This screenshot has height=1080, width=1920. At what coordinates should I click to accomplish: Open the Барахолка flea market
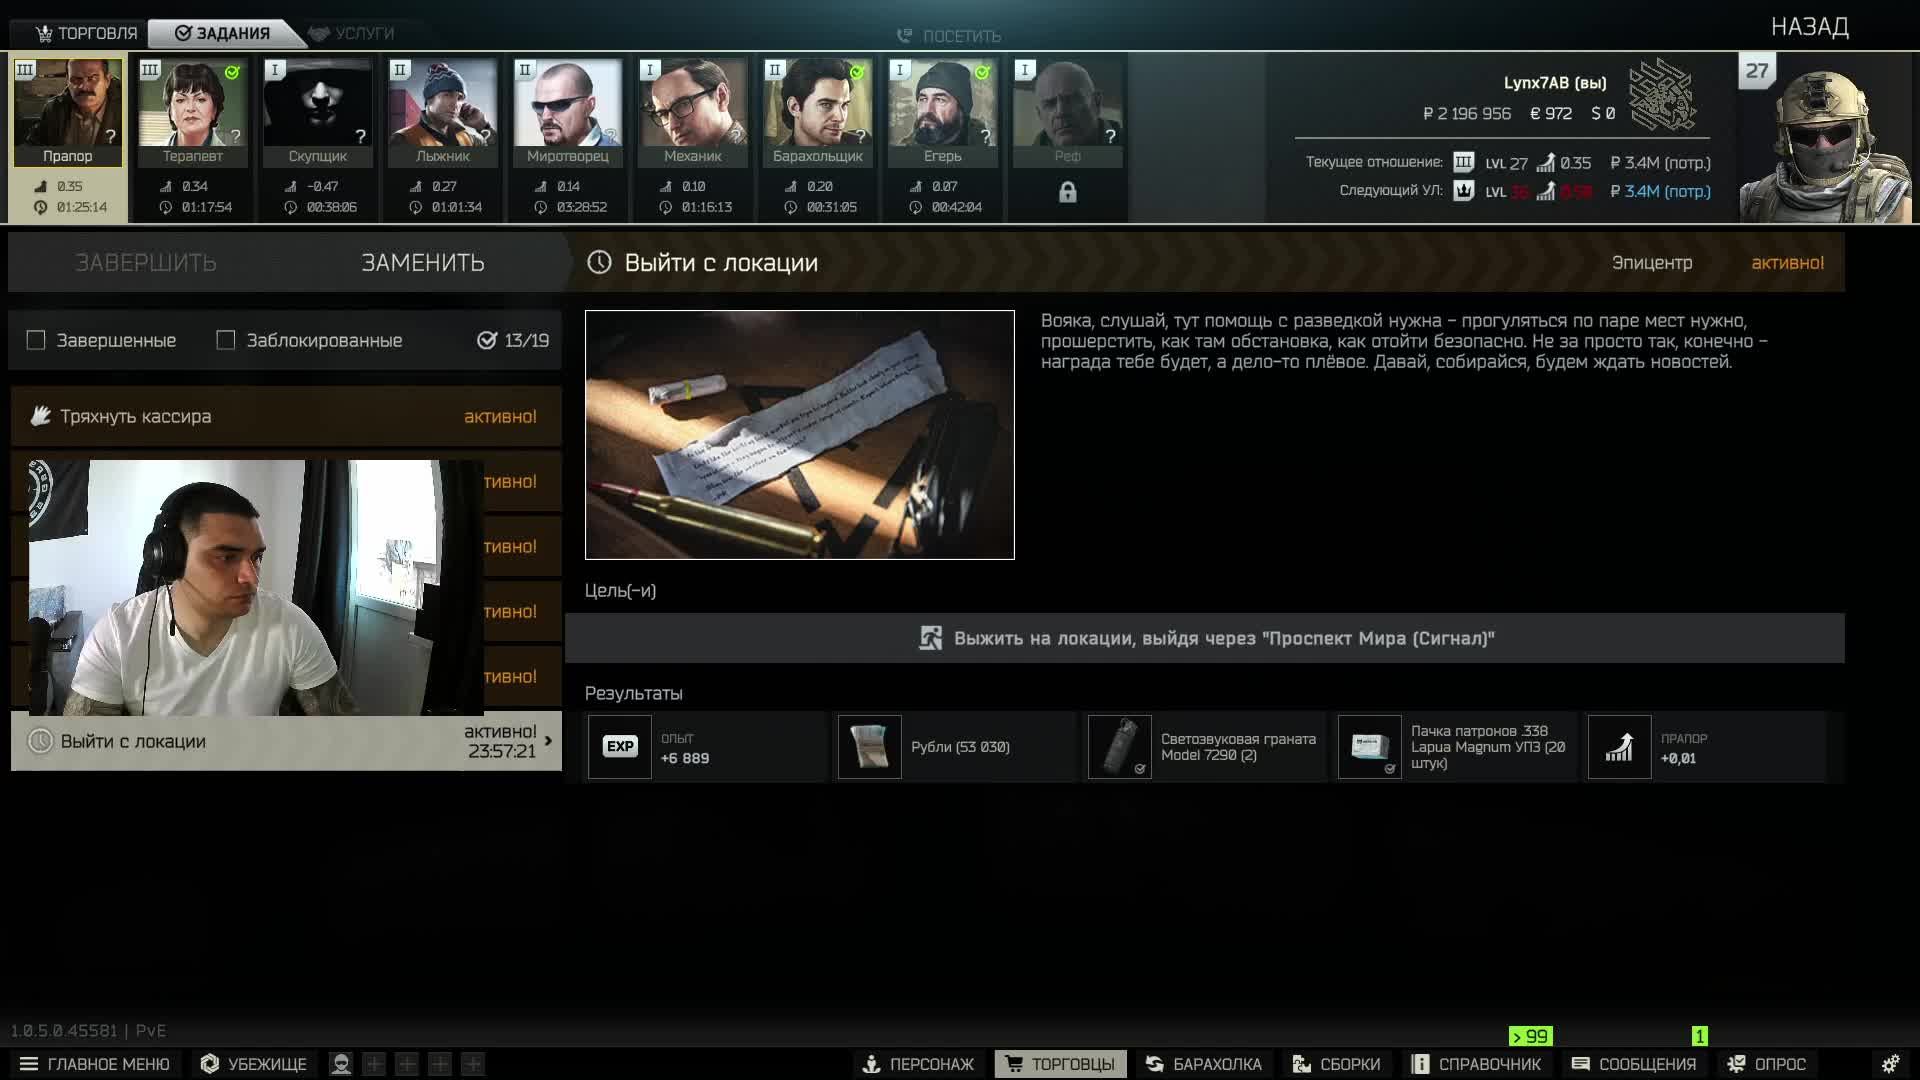pos(1204,1064)
